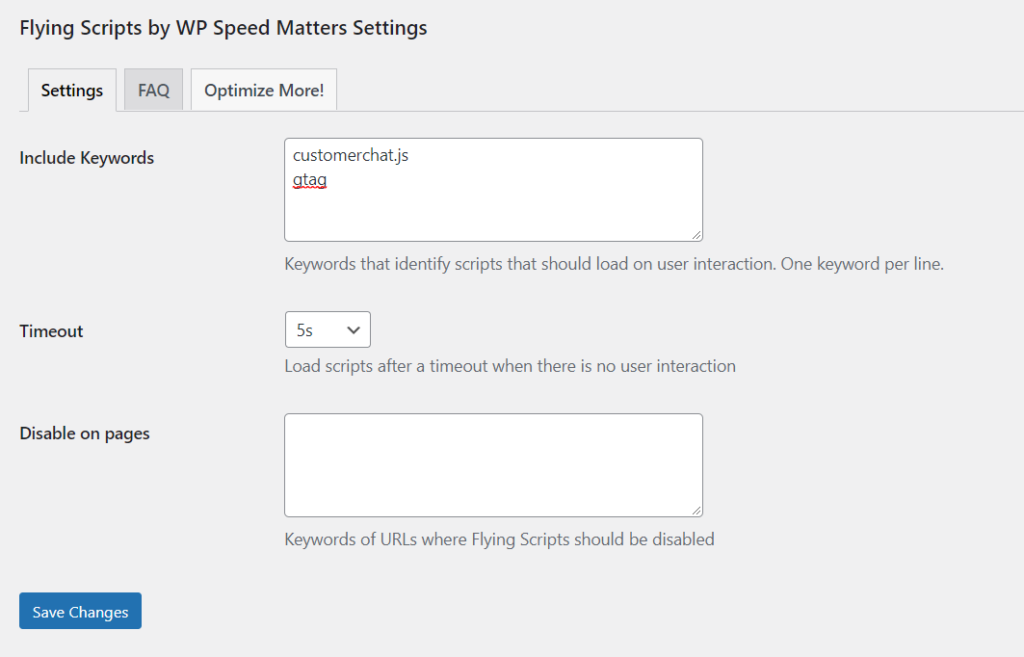1024x657 pixels.
Task: Click the 'Load scripts after a timeout' description
Action: point(510,366)
